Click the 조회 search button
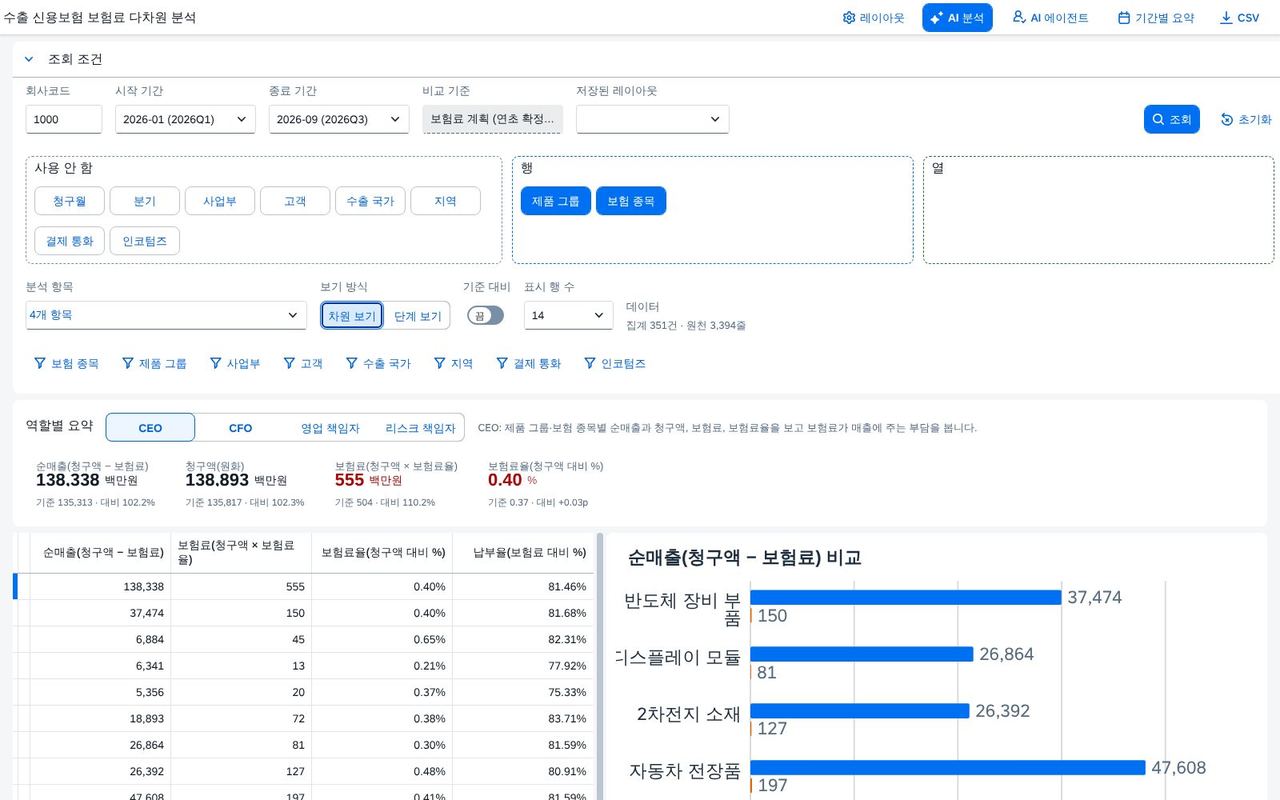 [1171, 119]
